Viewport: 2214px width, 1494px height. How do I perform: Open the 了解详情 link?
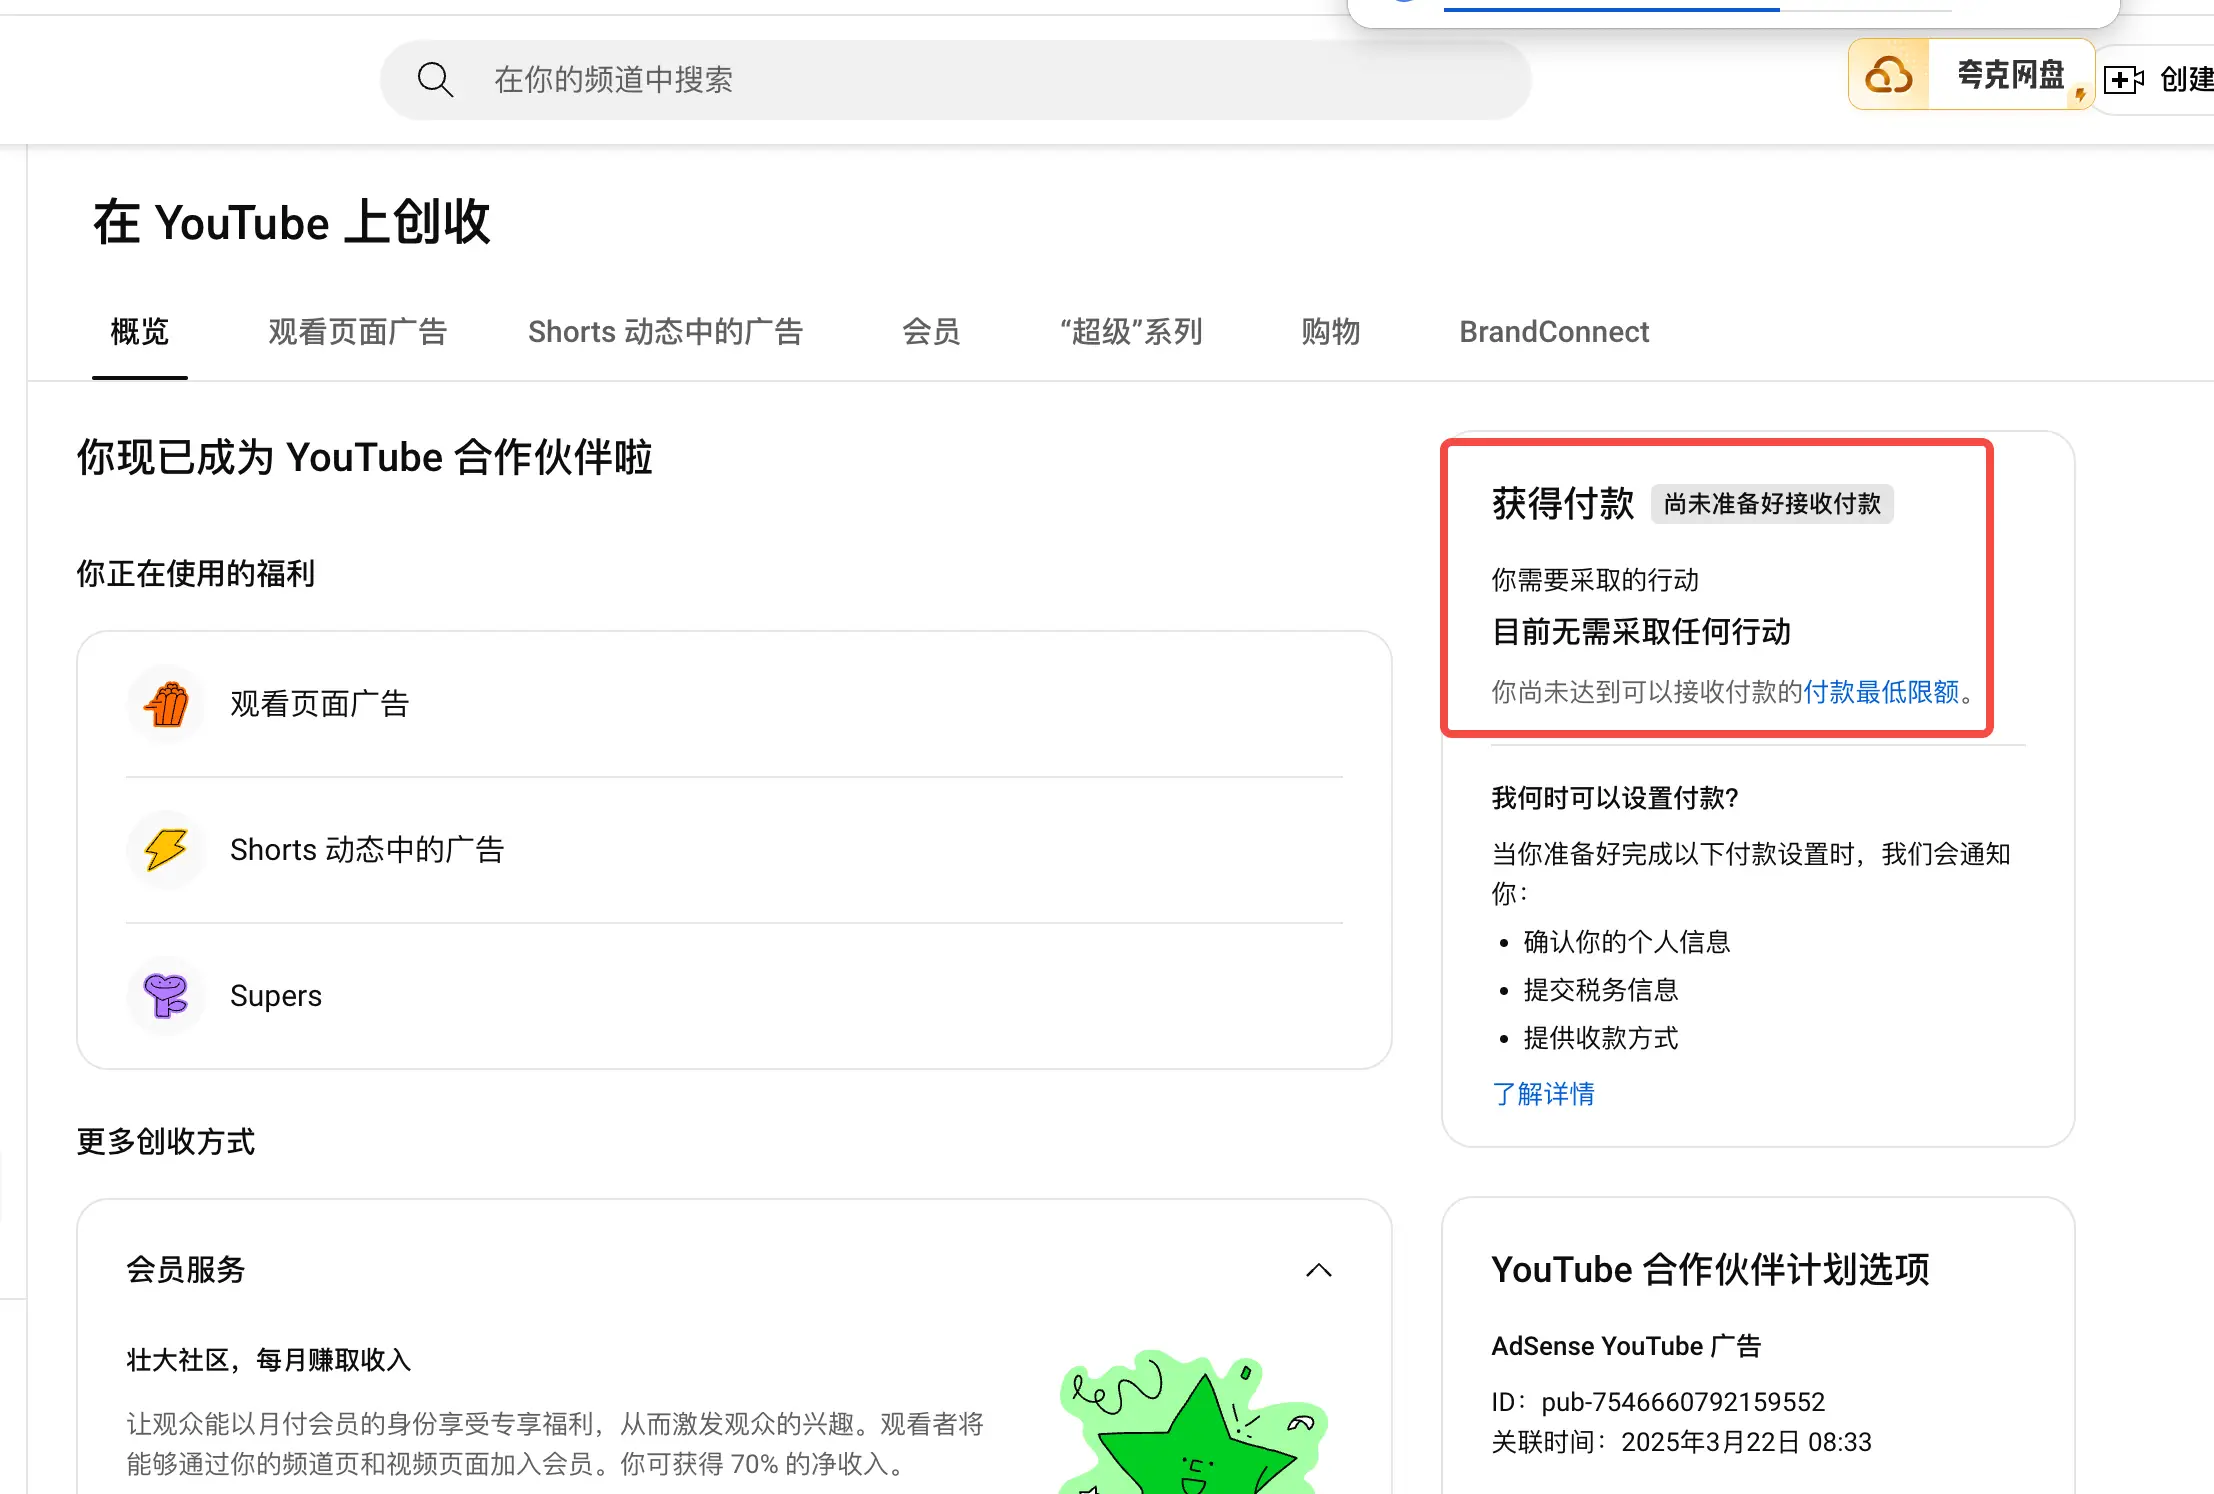(1543, 1094)
